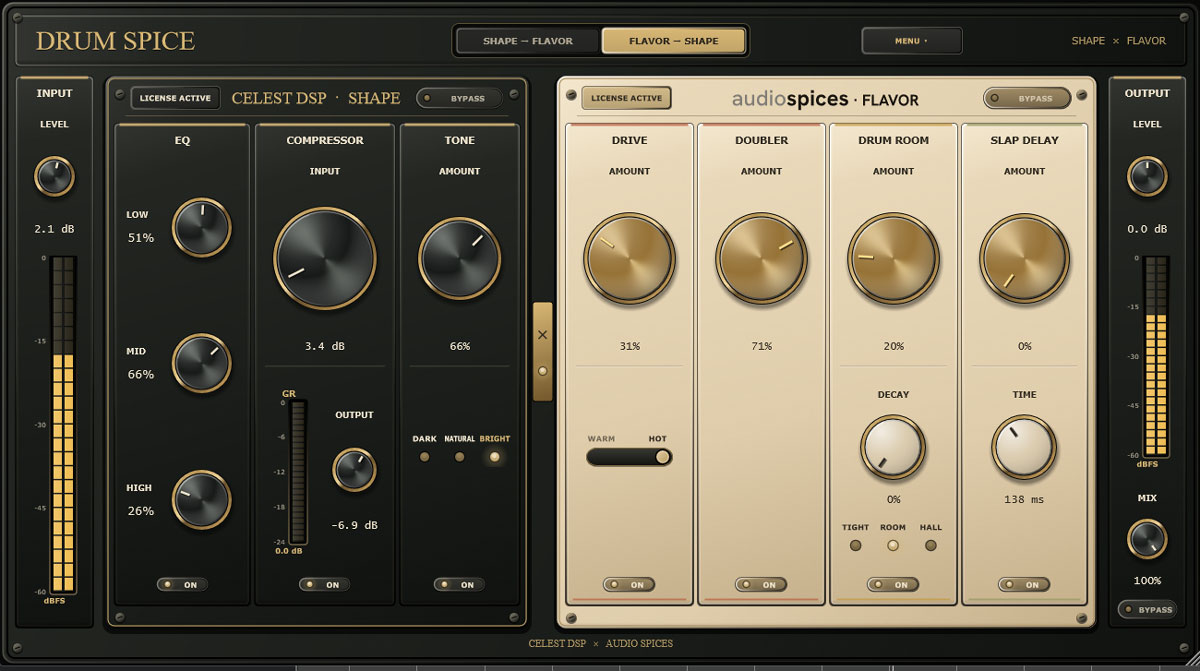Click the compressor GR meter
The width and height of the screenshot is (1200, 671).
(297, 472)
